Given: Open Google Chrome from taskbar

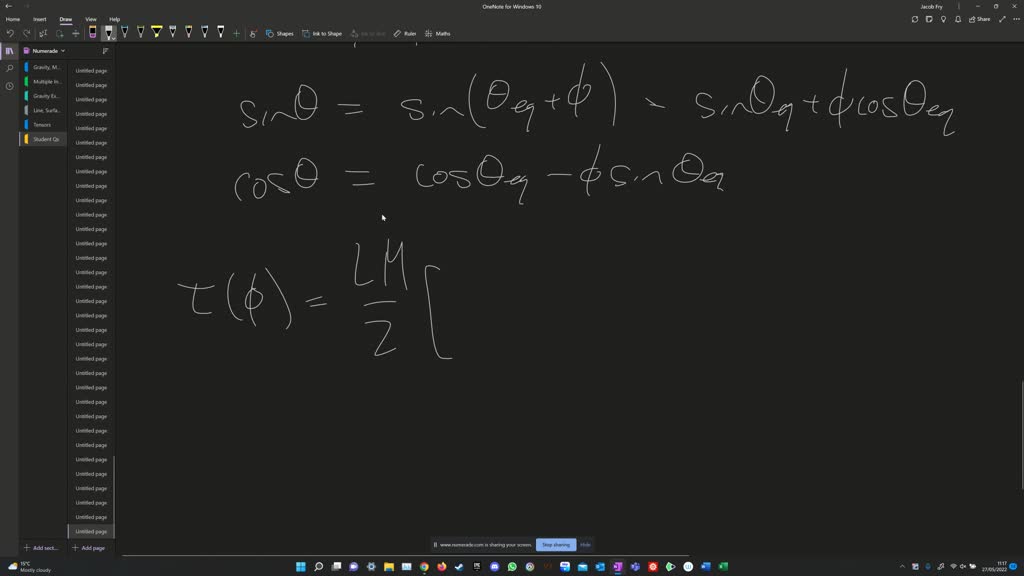Looking at the screenshot, I should (x=424, y=566).
